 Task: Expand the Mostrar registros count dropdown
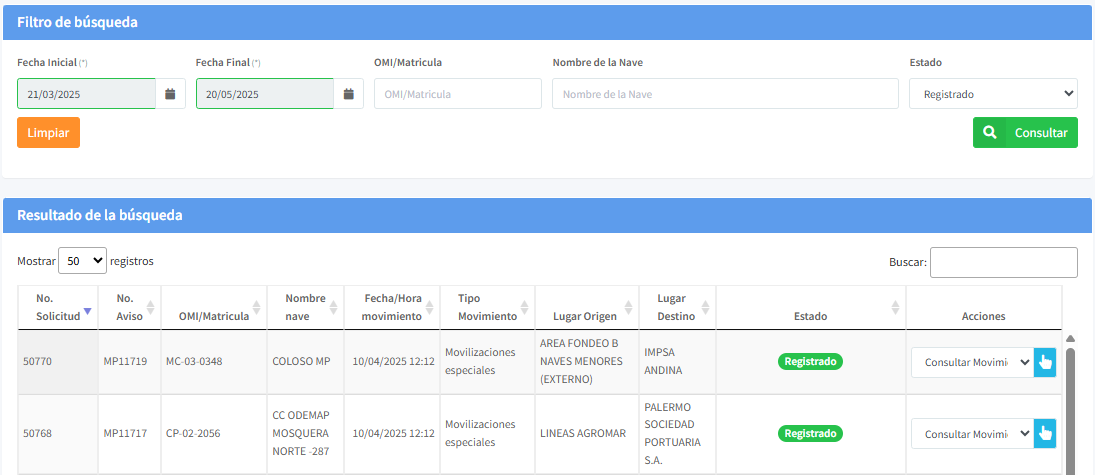click(x=82, y=261)
